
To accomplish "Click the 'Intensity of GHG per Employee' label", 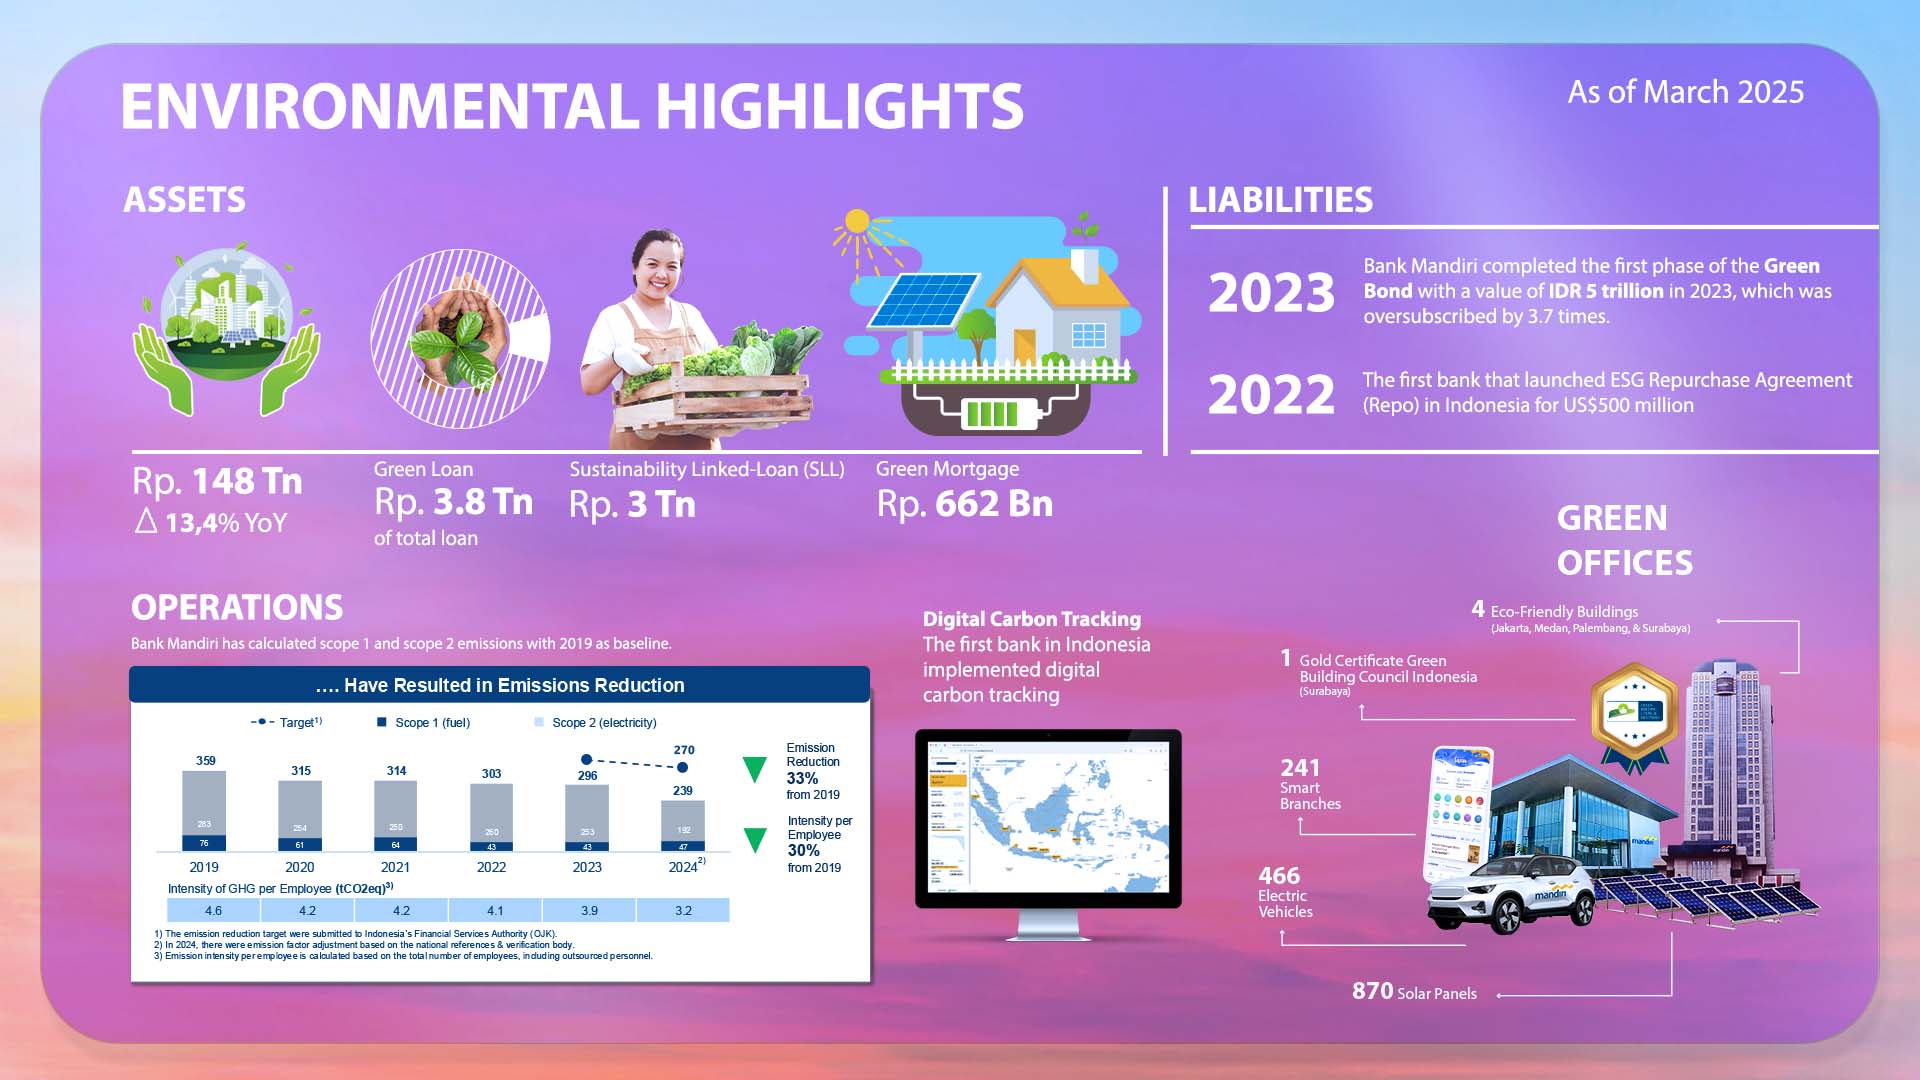I will pyautogui.click(x=280, y=888).
